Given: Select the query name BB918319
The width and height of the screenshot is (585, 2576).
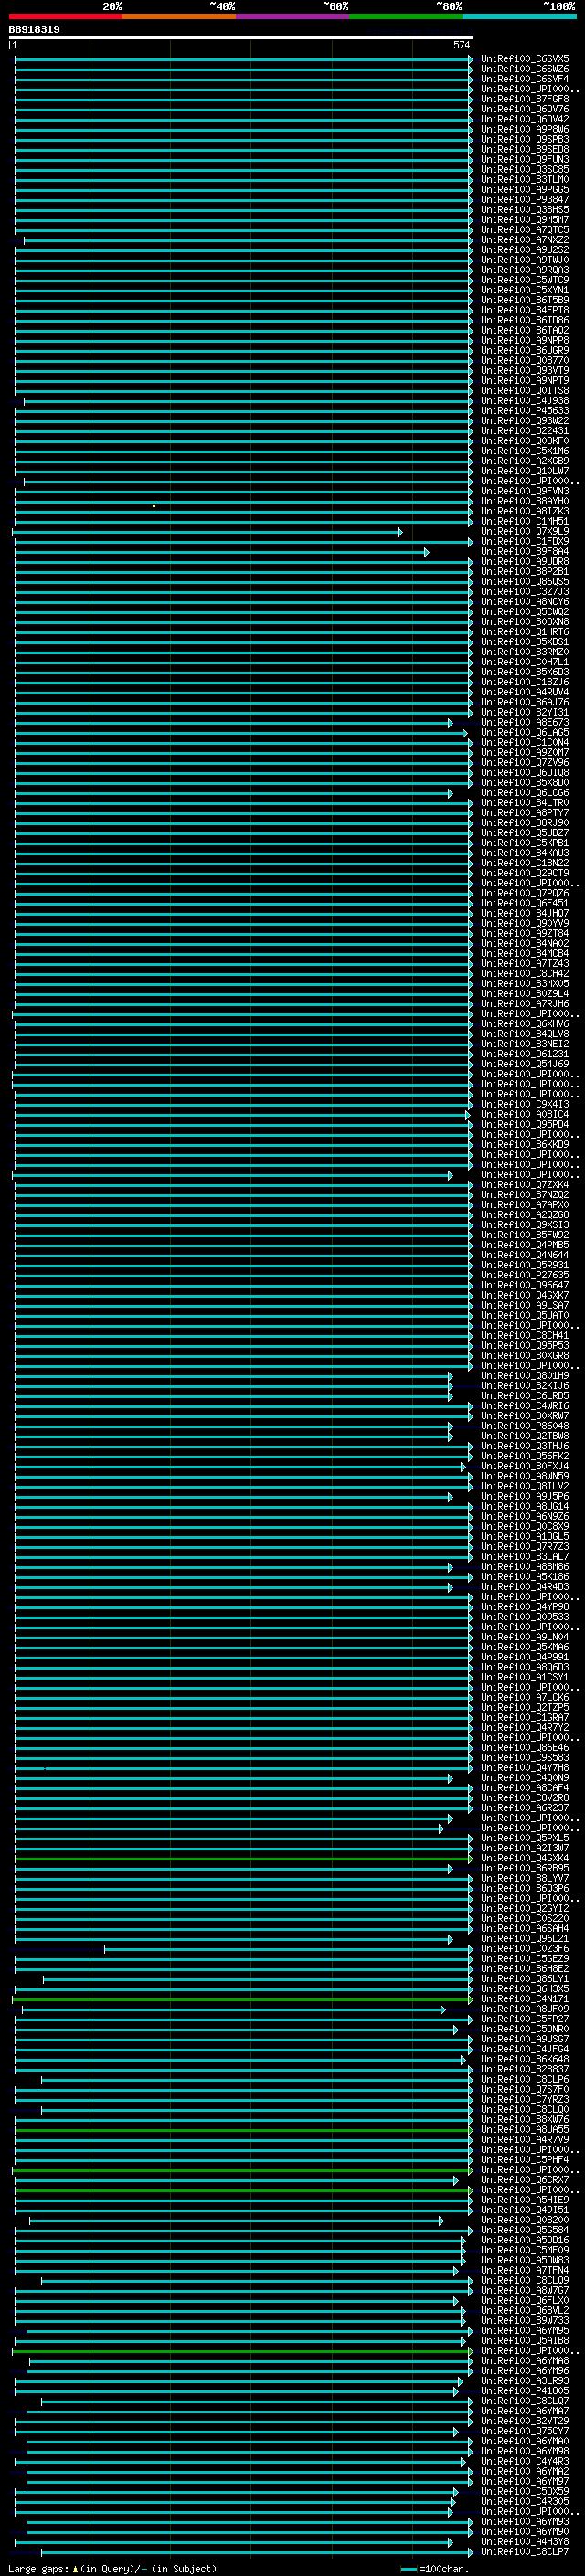Looking at the screenshot, I should (x=34, y=30).
